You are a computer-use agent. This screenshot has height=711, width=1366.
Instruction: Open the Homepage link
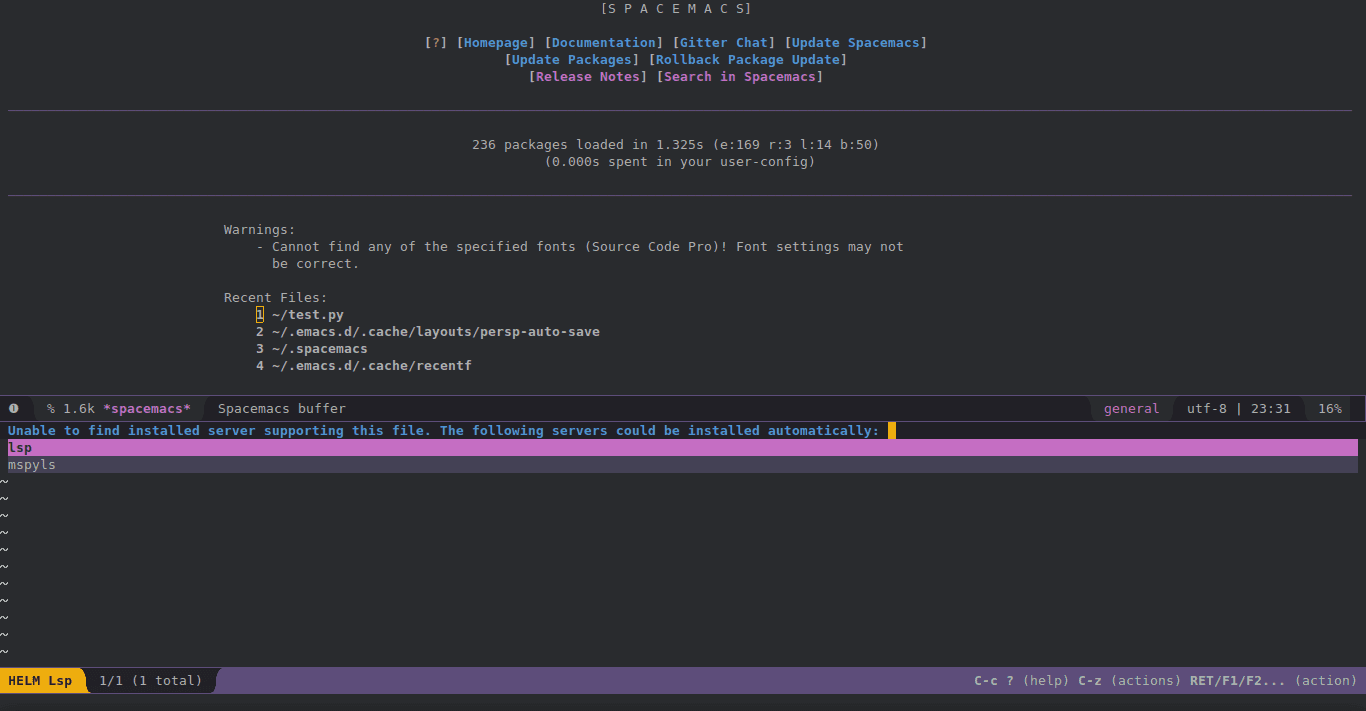[x=496, y=43]
